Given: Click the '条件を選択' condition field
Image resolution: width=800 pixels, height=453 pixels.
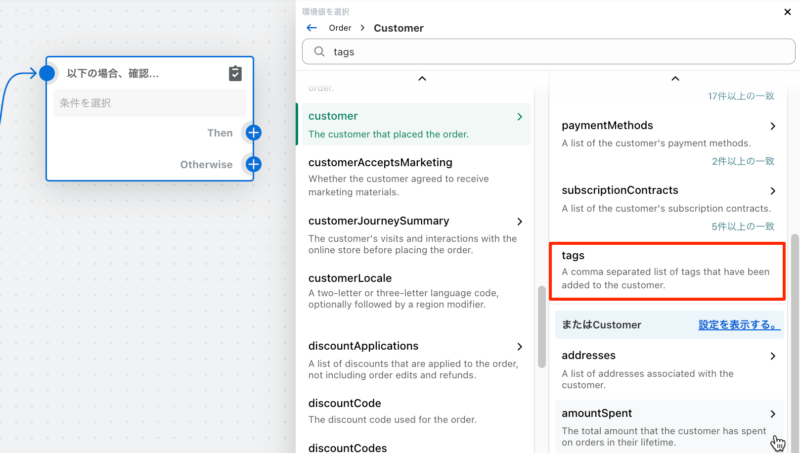Looking at the screenshot, I should tap(149, 103).
